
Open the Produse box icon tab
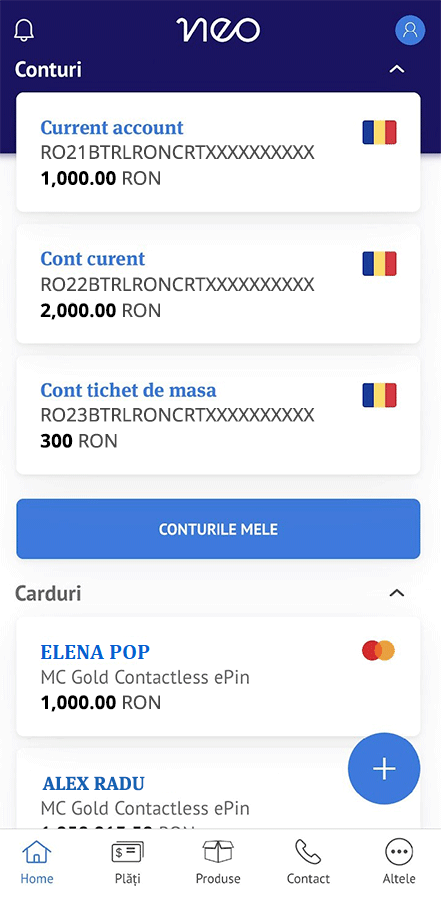click(x=218, y=863)
